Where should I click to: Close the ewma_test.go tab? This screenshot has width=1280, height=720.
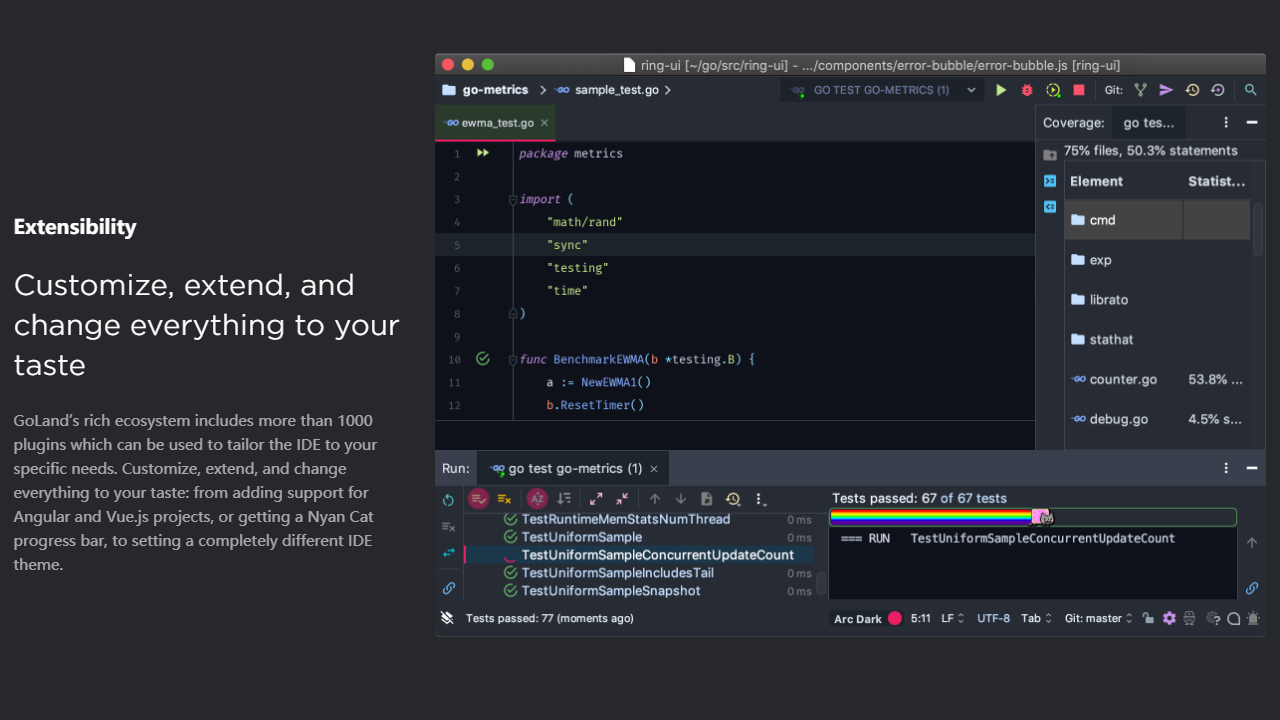[x=545, y=123]
